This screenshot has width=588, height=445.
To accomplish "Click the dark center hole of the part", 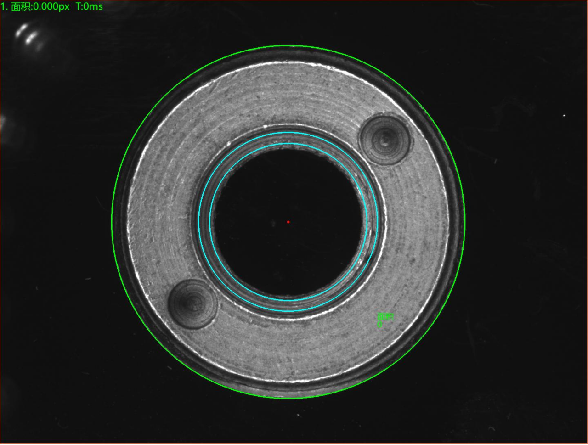I will (x=288, y=222).
